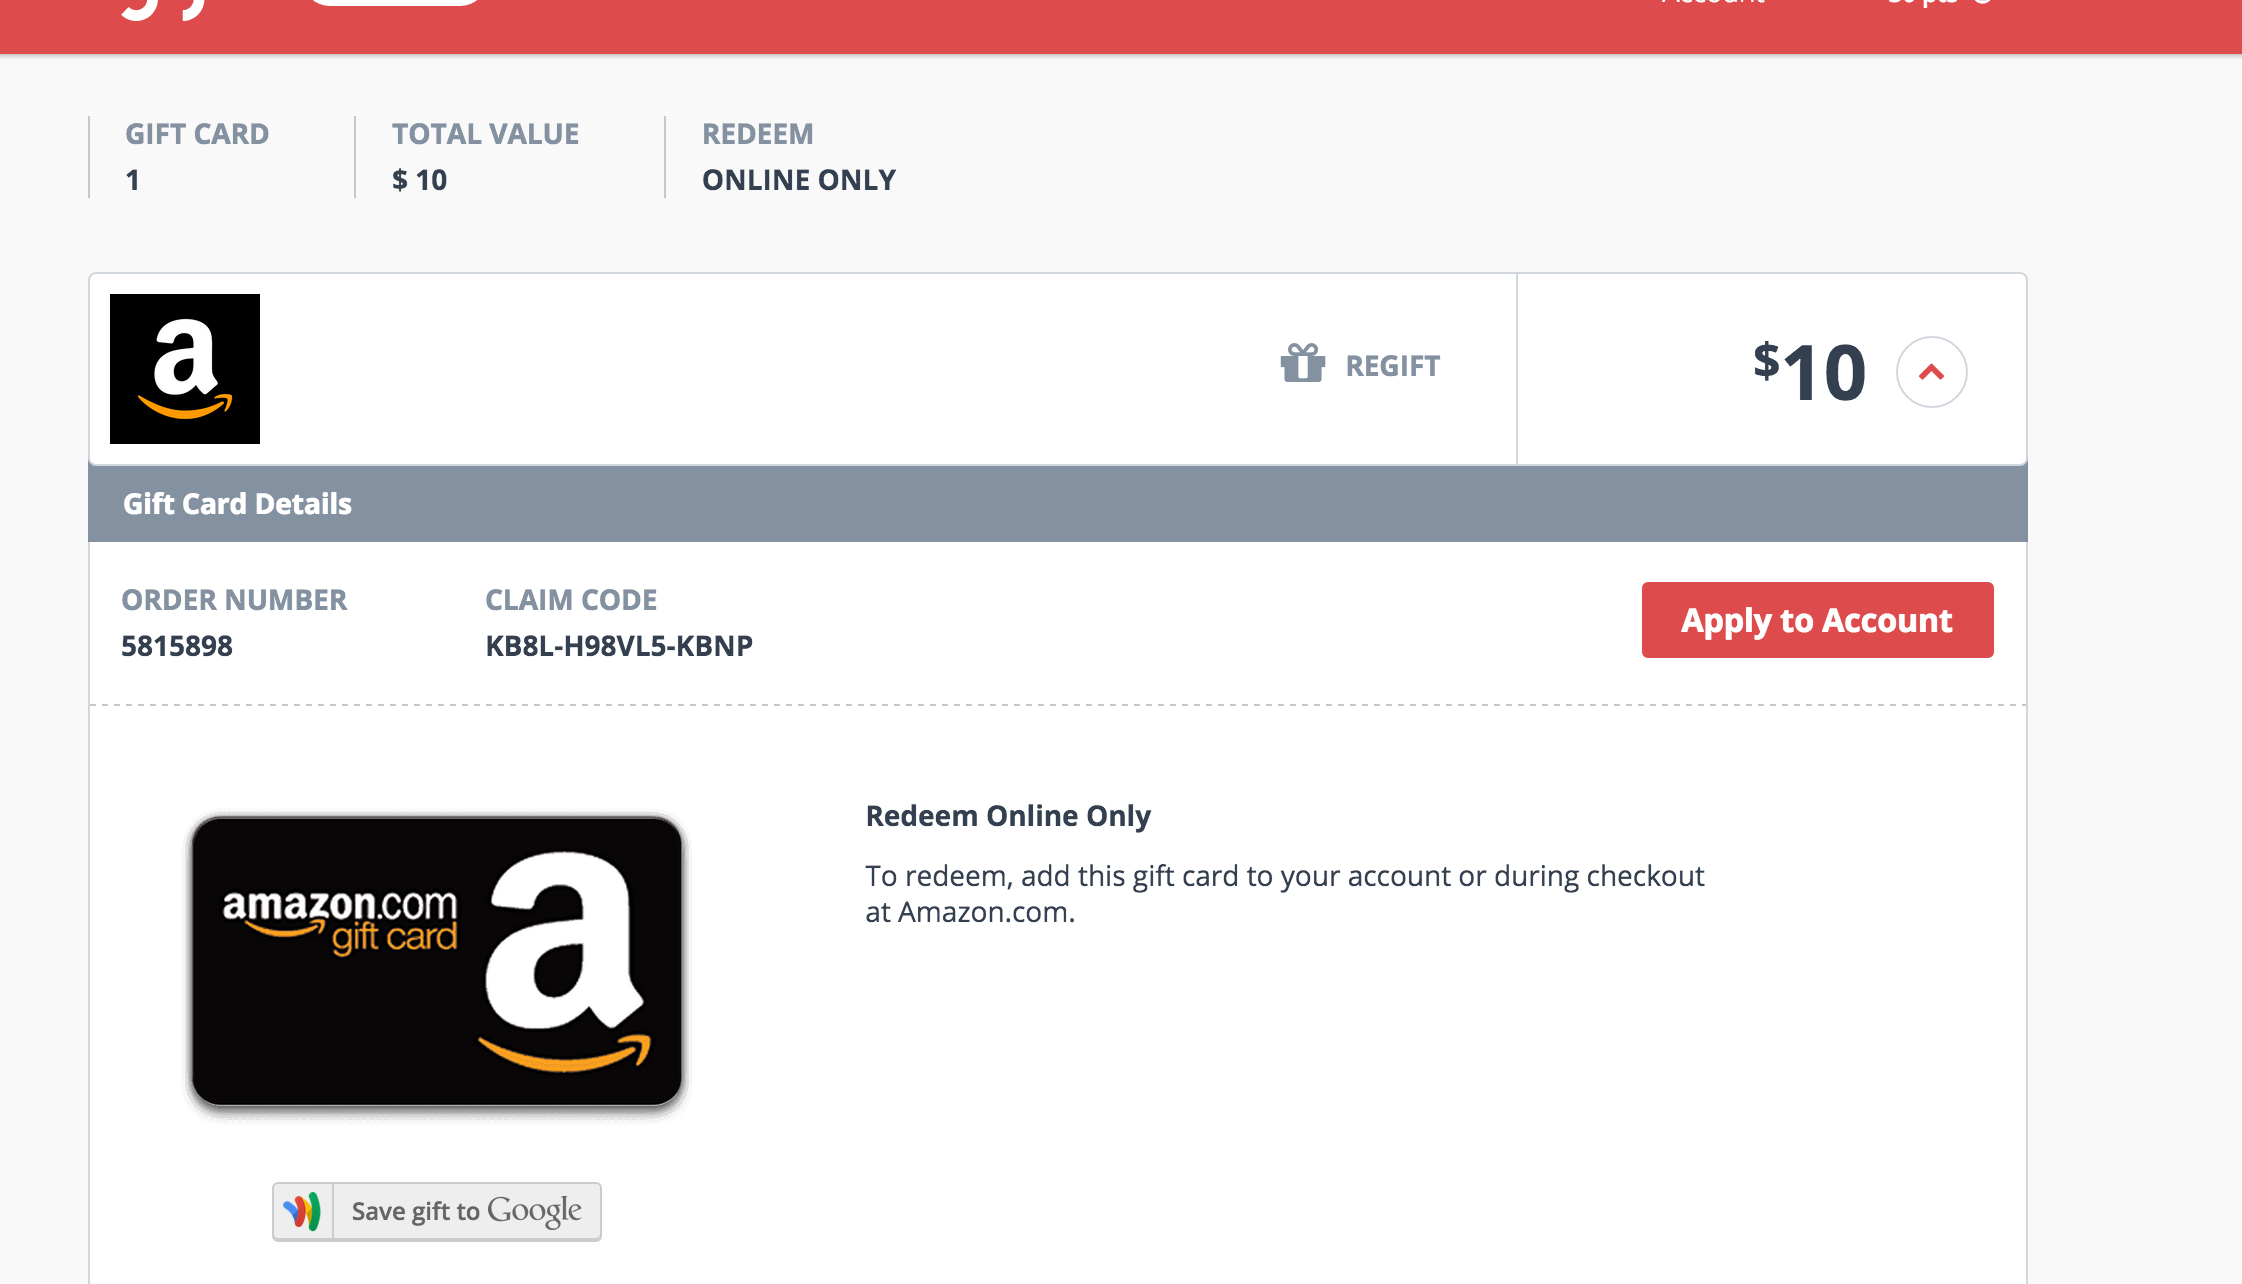Screen dimensions: 2242x1284
Task: Open the Account menu in header
Action: coord(1712,3)
